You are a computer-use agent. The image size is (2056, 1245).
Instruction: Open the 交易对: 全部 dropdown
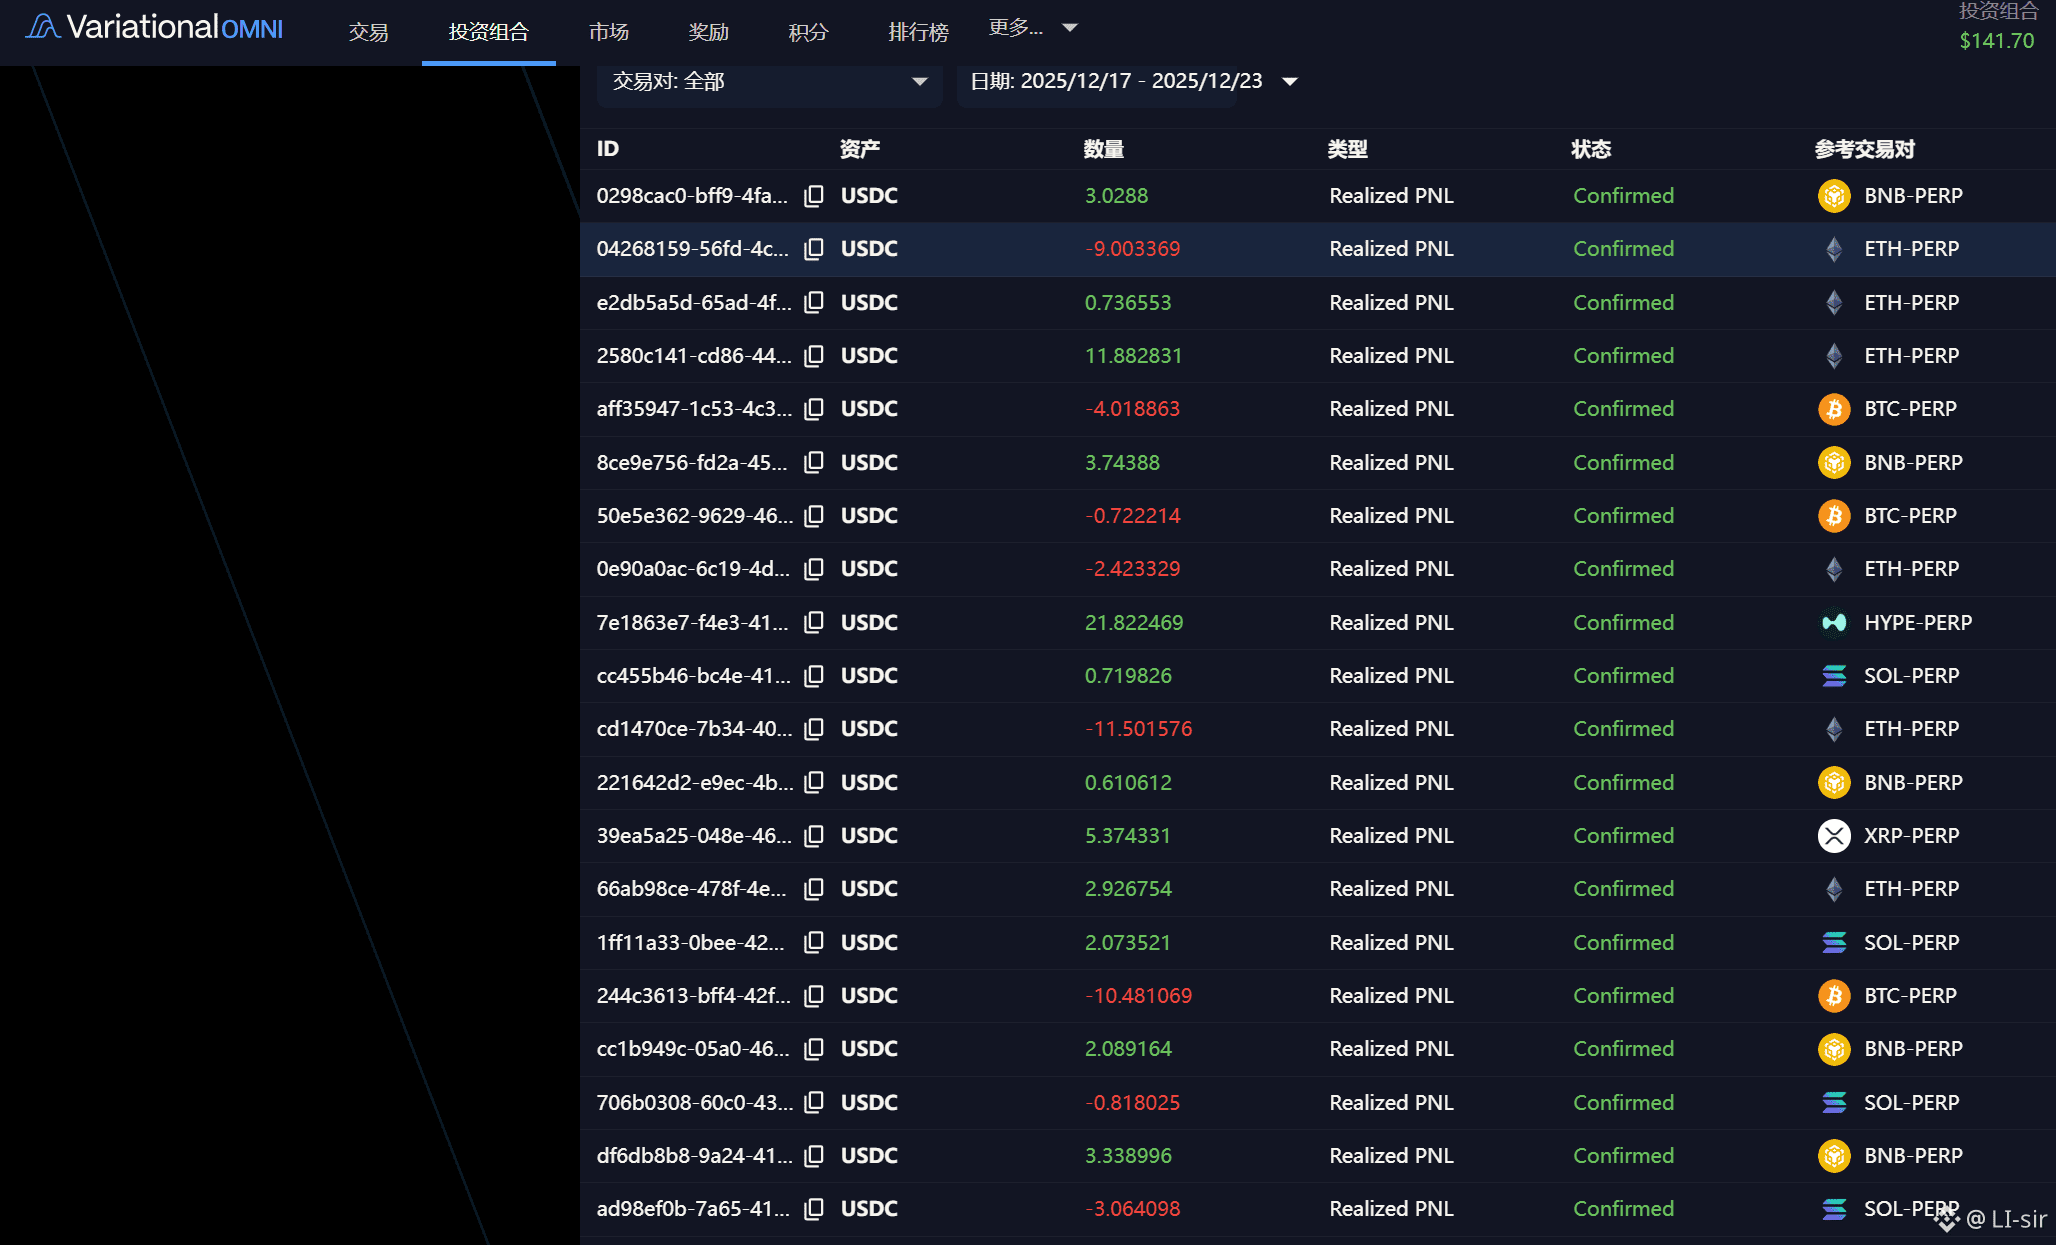click(770, 82)
